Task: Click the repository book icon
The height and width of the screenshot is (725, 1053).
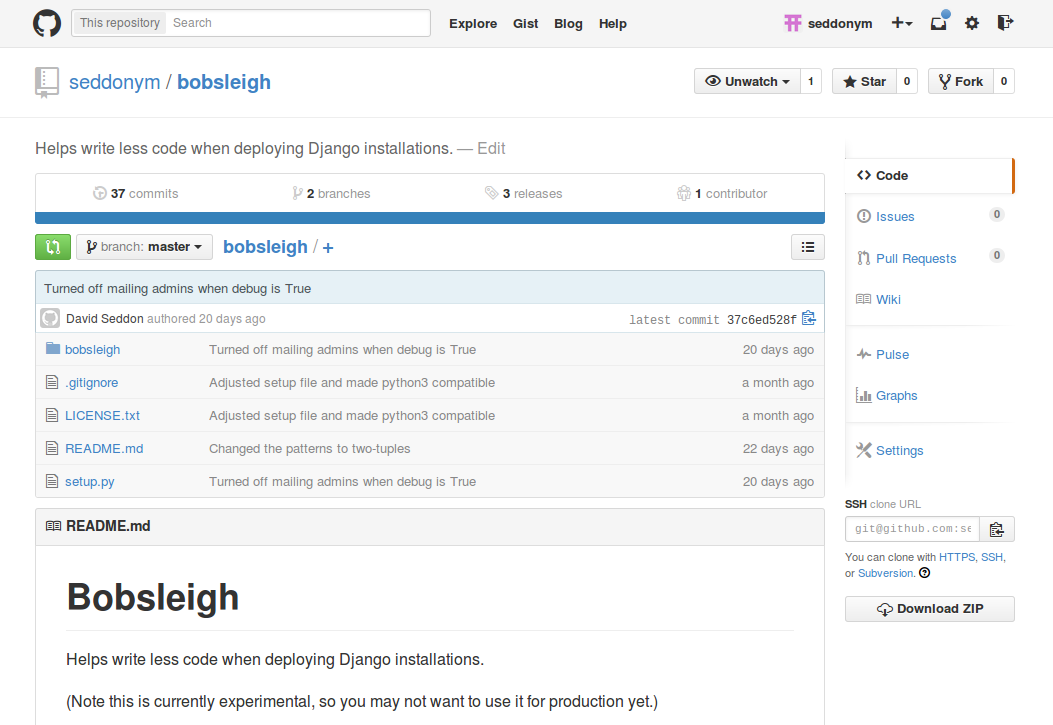Action: (46, 83)
